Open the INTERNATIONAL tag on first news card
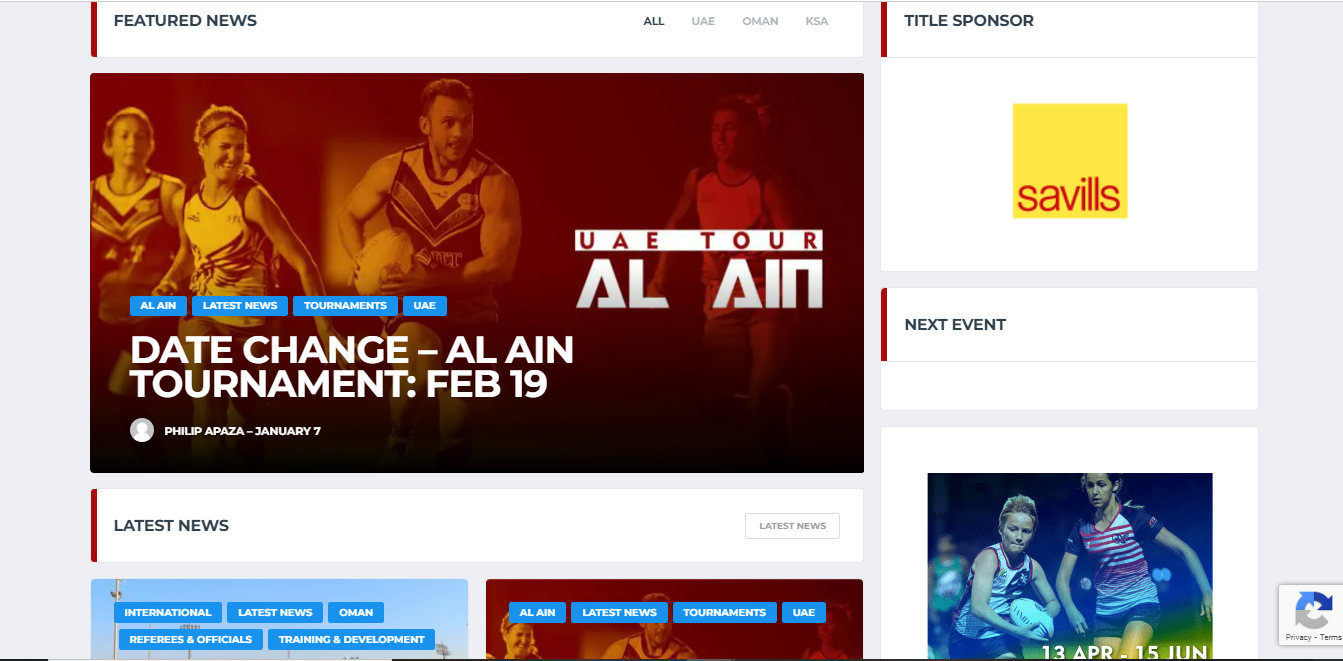1343x661 pixels. click(168, 613)
